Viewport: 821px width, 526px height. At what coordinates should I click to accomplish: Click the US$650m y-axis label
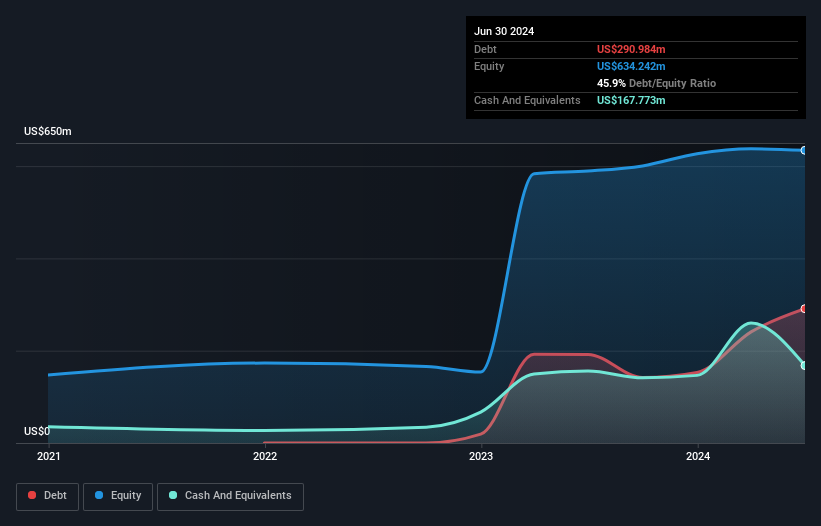point(48,131)
